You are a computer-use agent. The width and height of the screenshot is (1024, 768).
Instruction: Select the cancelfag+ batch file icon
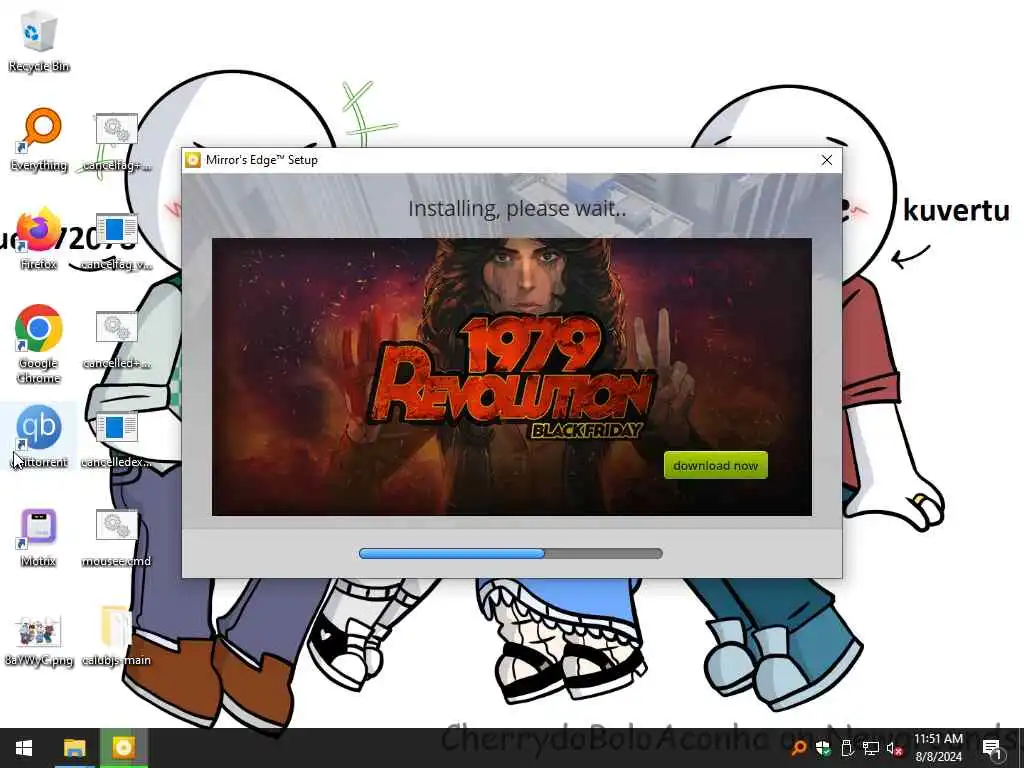point(116,142)
